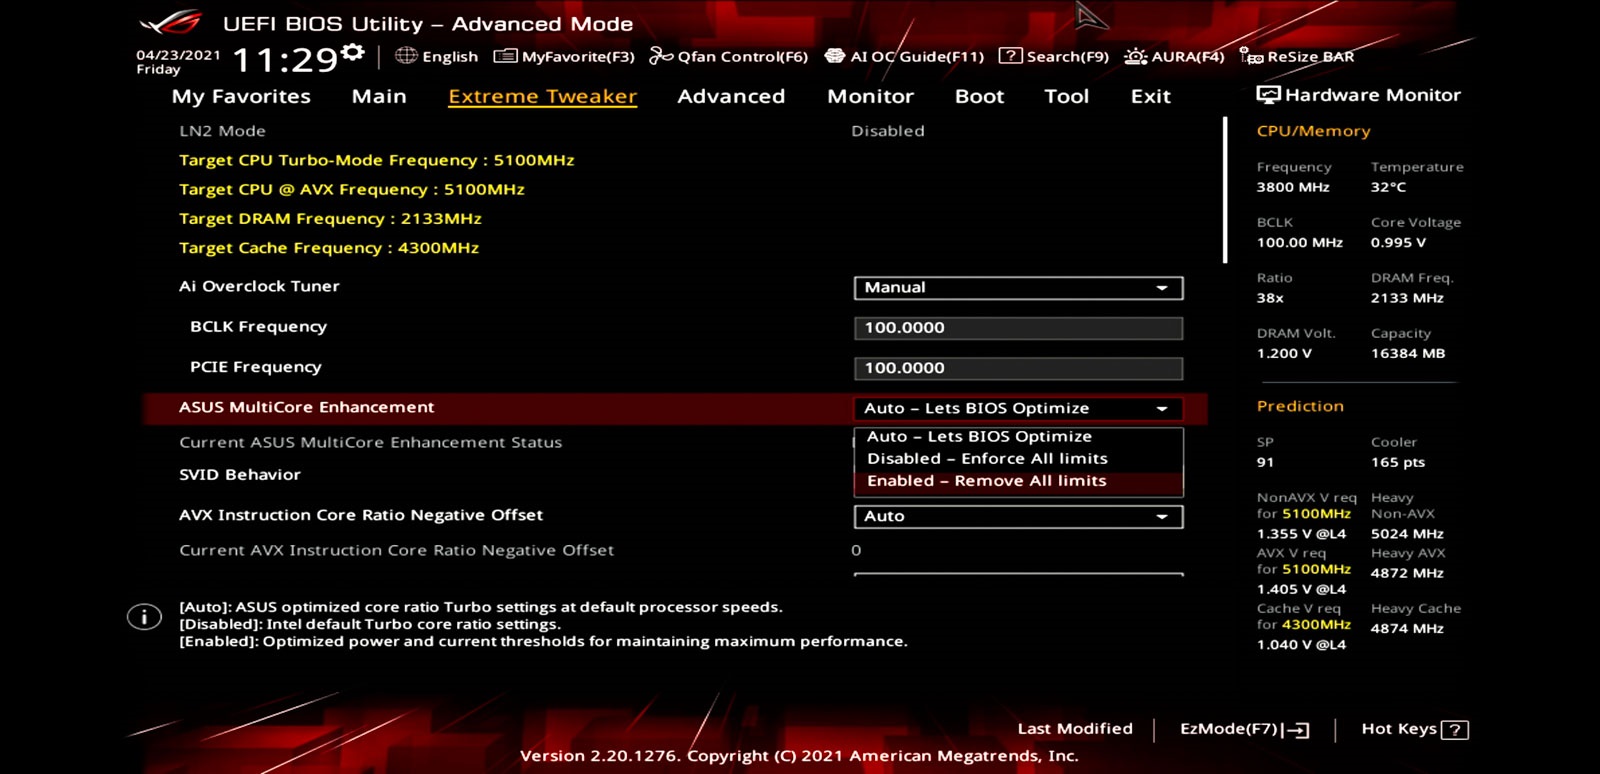Select the LN2 Mode row
Image resolution: width=1600 pixels, height=774 pixels.
[675, 131]
